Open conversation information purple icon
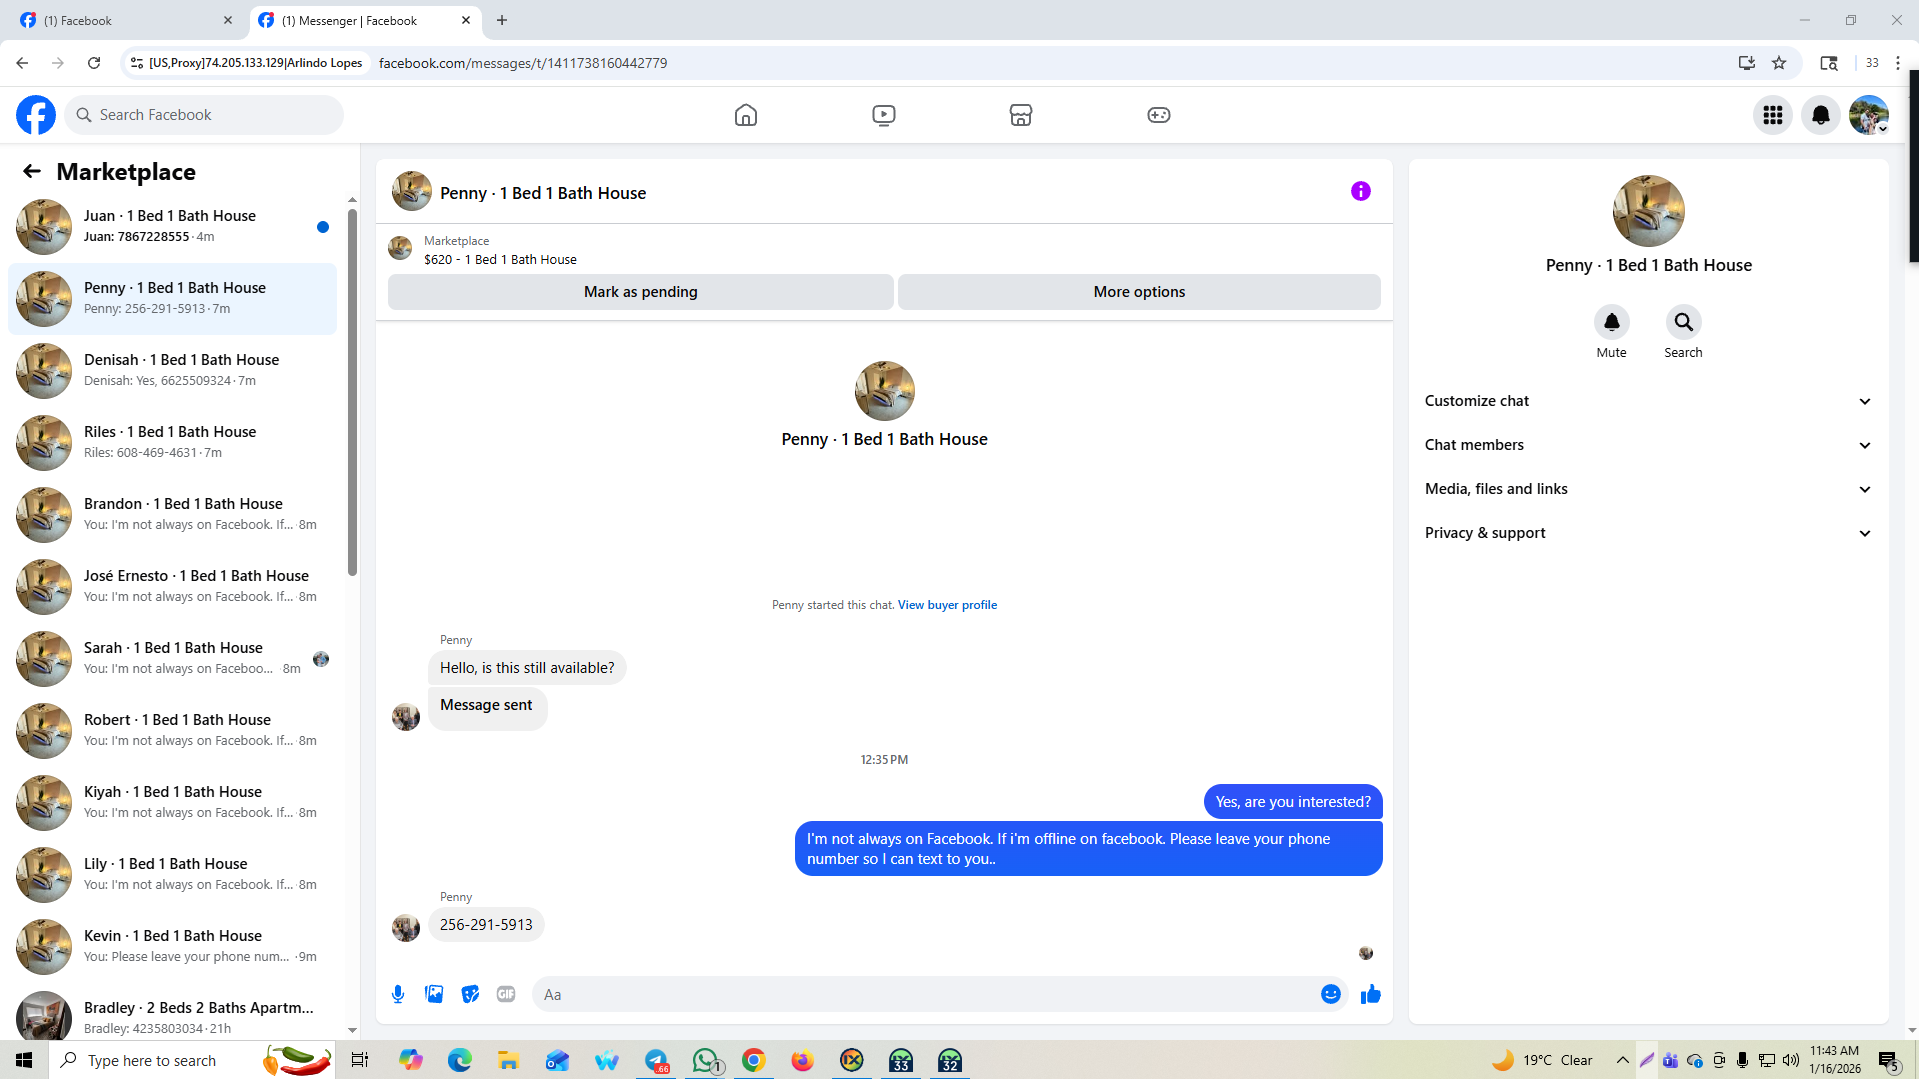This screenshot has width=1919, height=1079. pos(1361,191)
